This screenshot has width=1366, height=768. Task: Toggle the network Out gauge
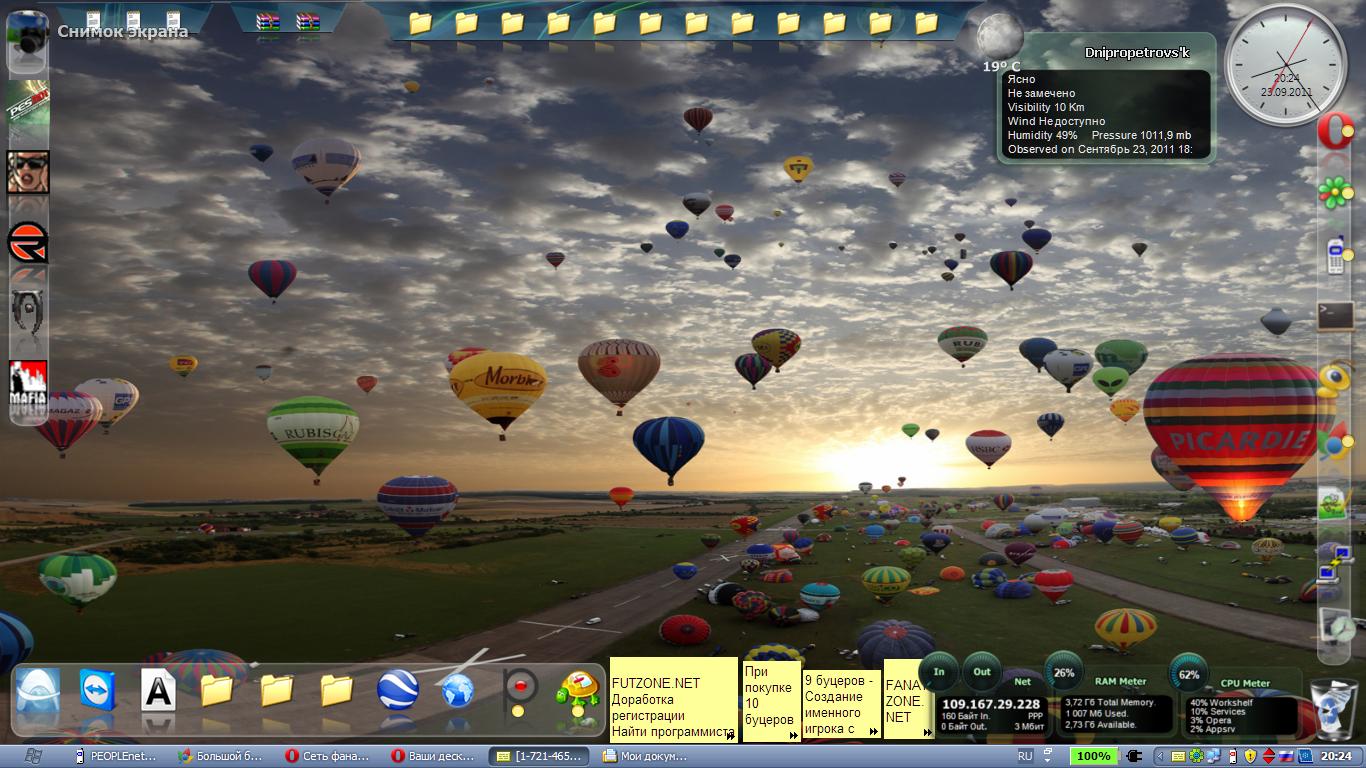click(x=982, y=672)
